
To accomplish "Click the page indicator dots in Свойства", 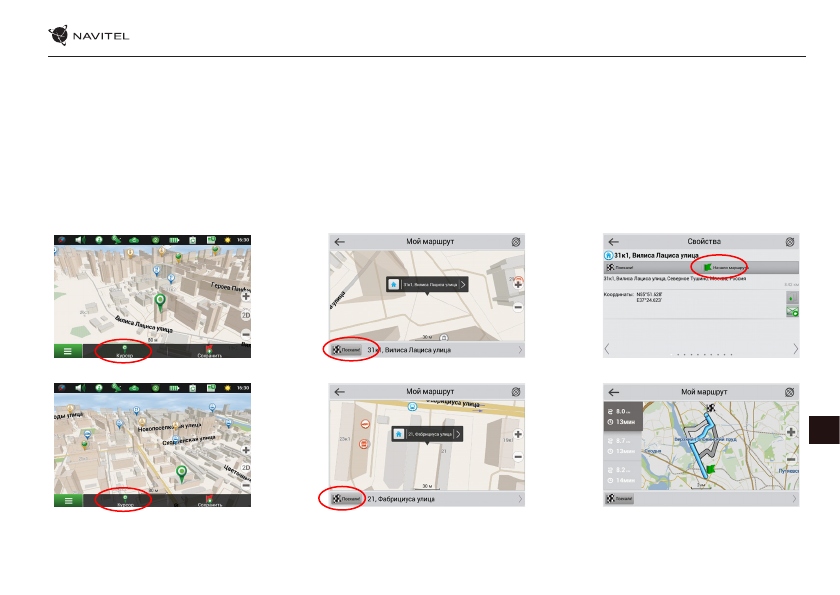I will (x=705, y=354).
